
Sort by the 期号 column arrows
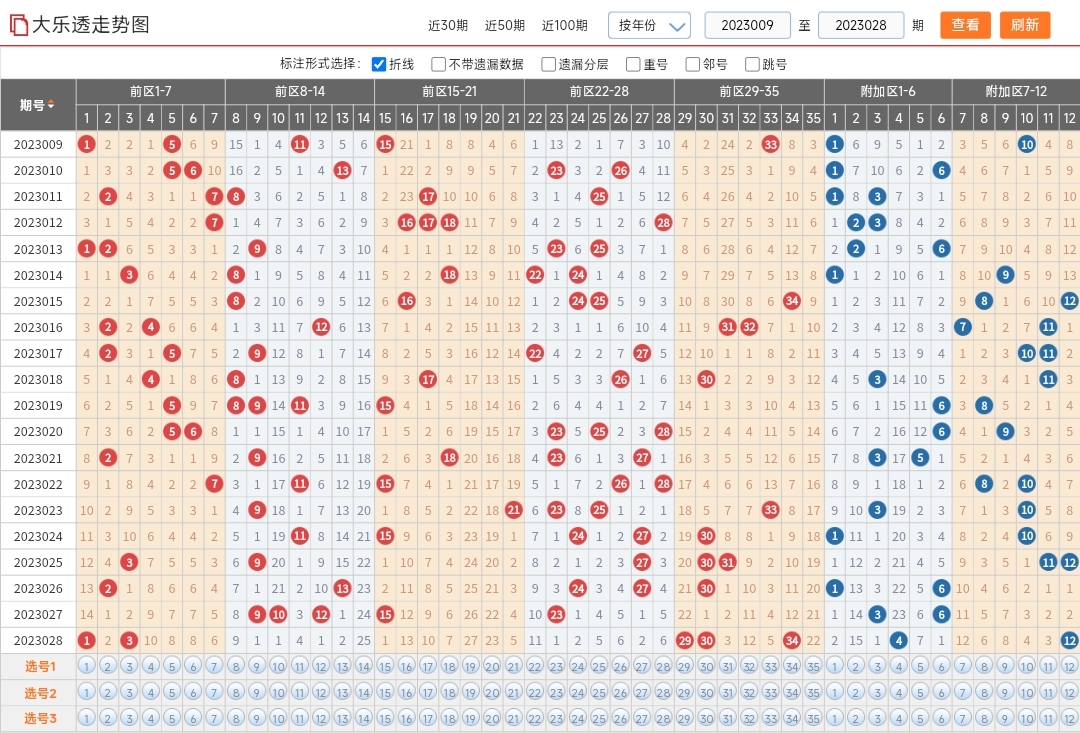[x=51, y=105]
